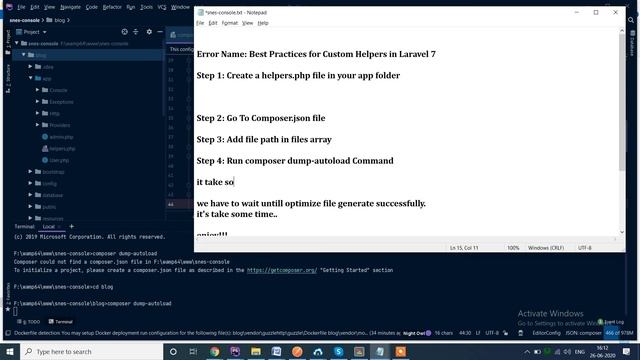
Task: Click the locate-file target icon in the Project panel
Action: click(124, 32)
